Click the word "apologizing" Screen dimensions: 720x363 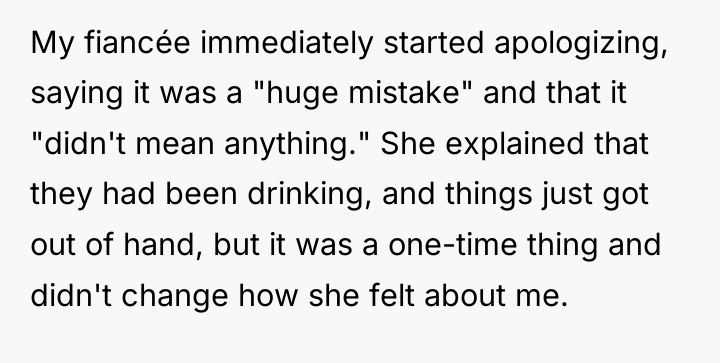click(578, 45)
